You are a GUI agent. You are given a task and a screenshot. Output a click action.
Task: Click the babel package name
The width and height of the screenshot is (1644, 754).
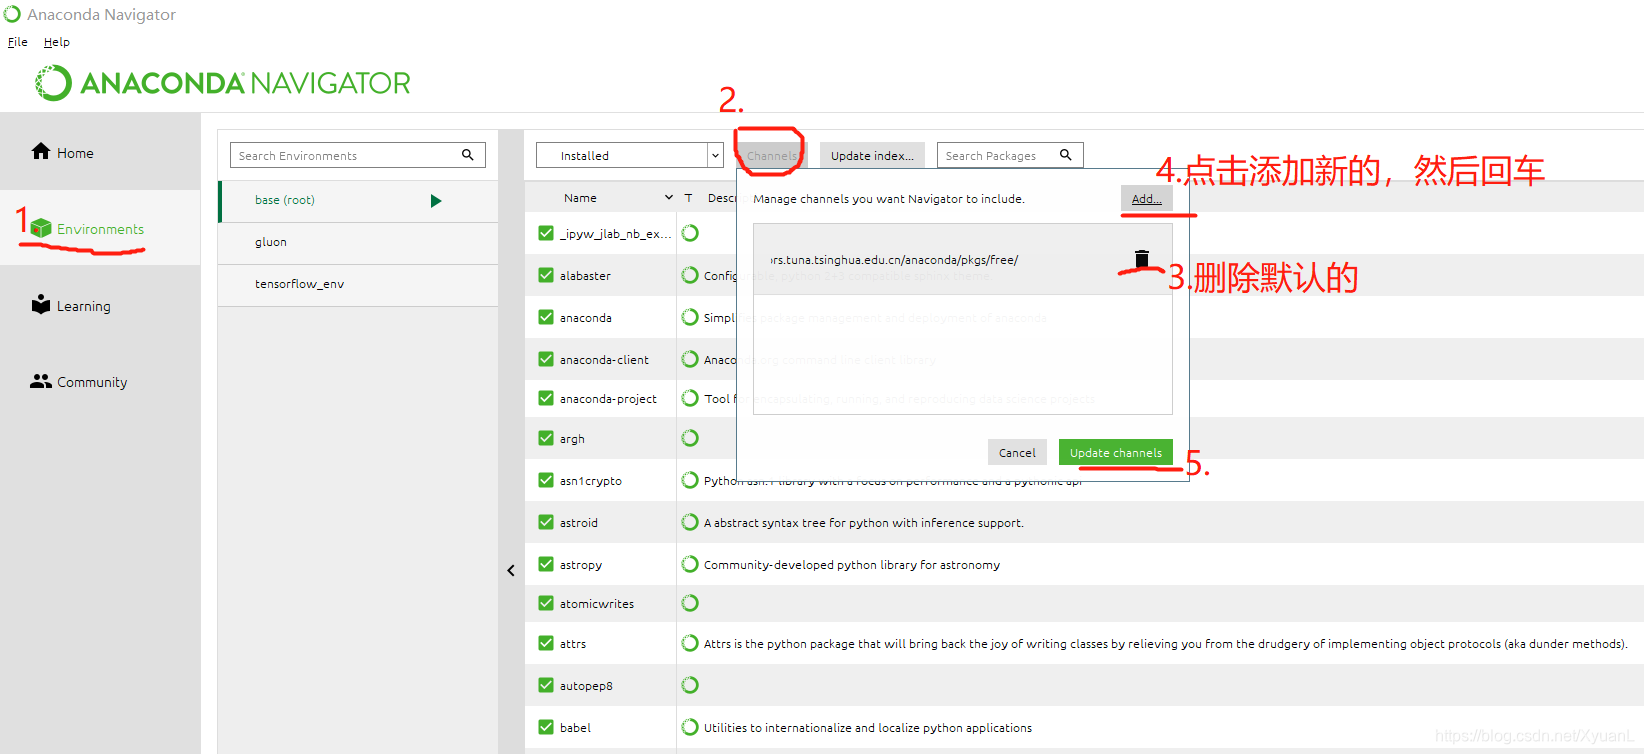pyautogui.click(x=575, y=728)
